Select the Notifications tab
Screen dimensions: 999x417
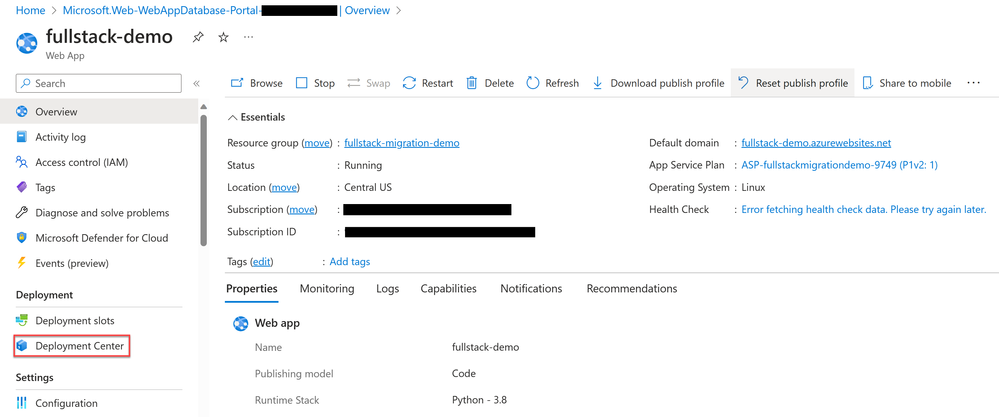[531, 288]
